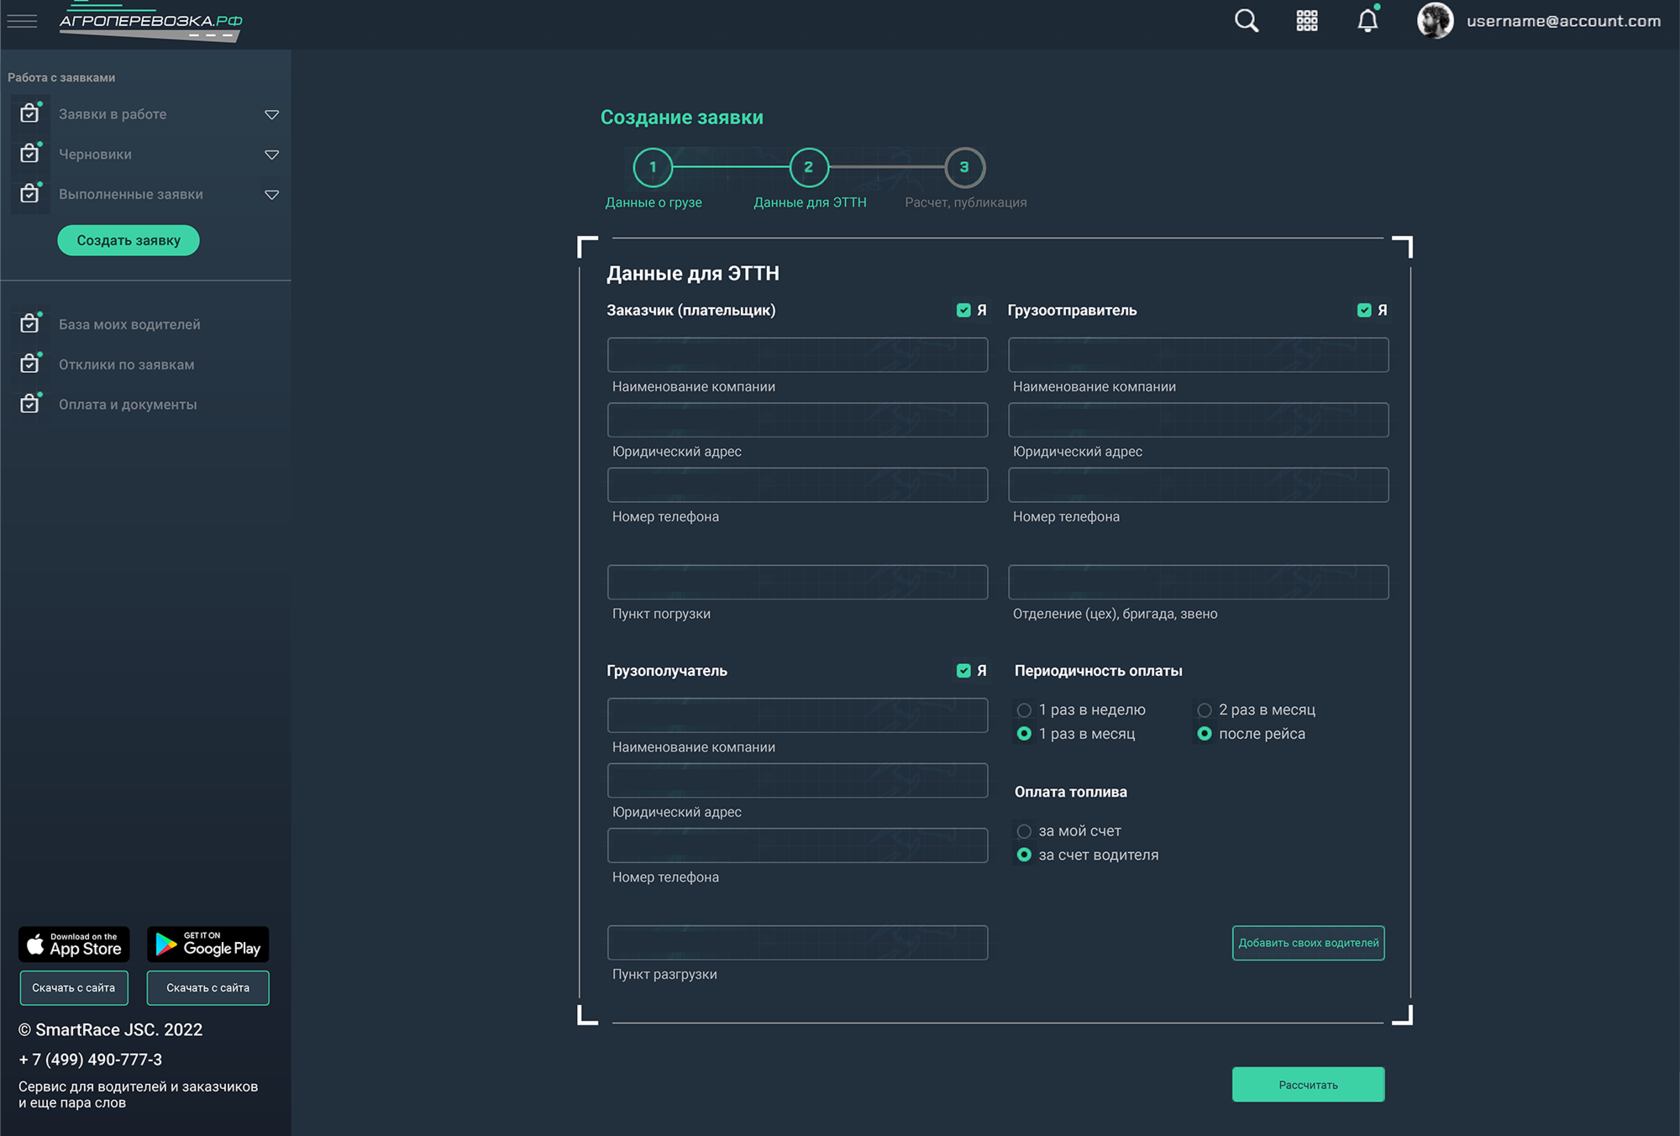Open the username@account.com account link

pyautogui.click(x=1563, y=21)
